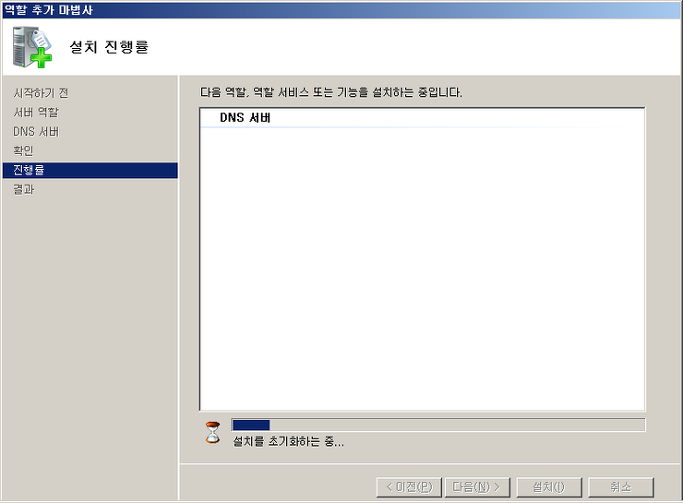The image size is (683, 503).
Task: Click the installing roles description text
Action: click(x=331, y=92)
